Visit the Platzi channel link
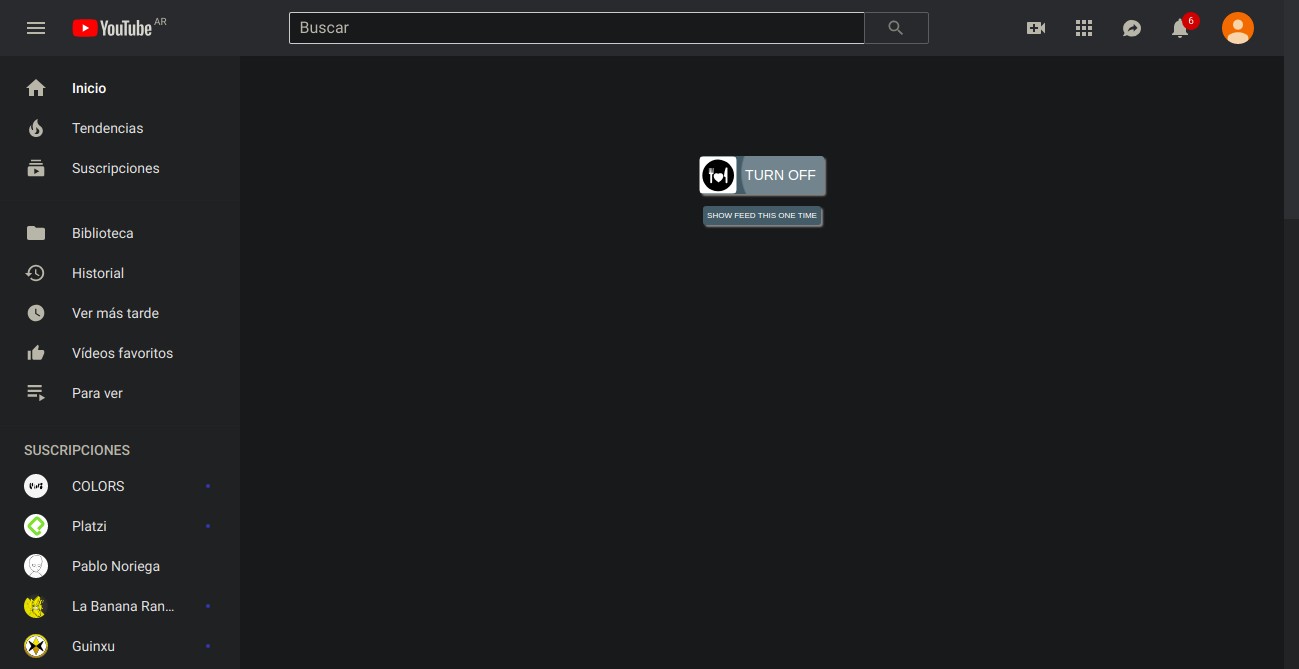This screenshot has width=1299, height=669. (89, 526)
